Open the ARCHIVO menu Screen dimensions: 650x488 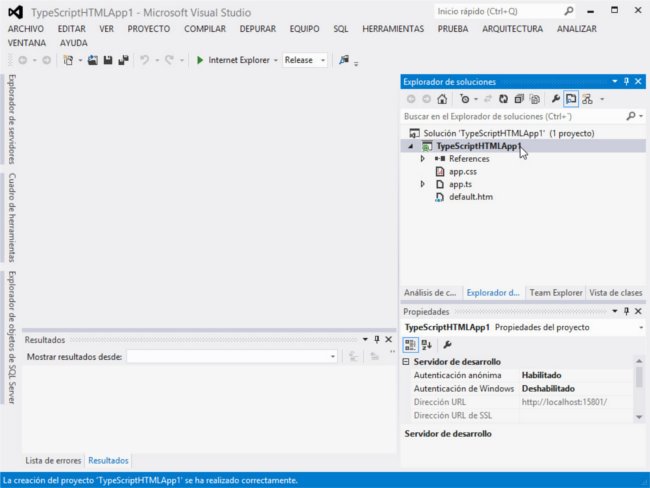coord(26,29)
